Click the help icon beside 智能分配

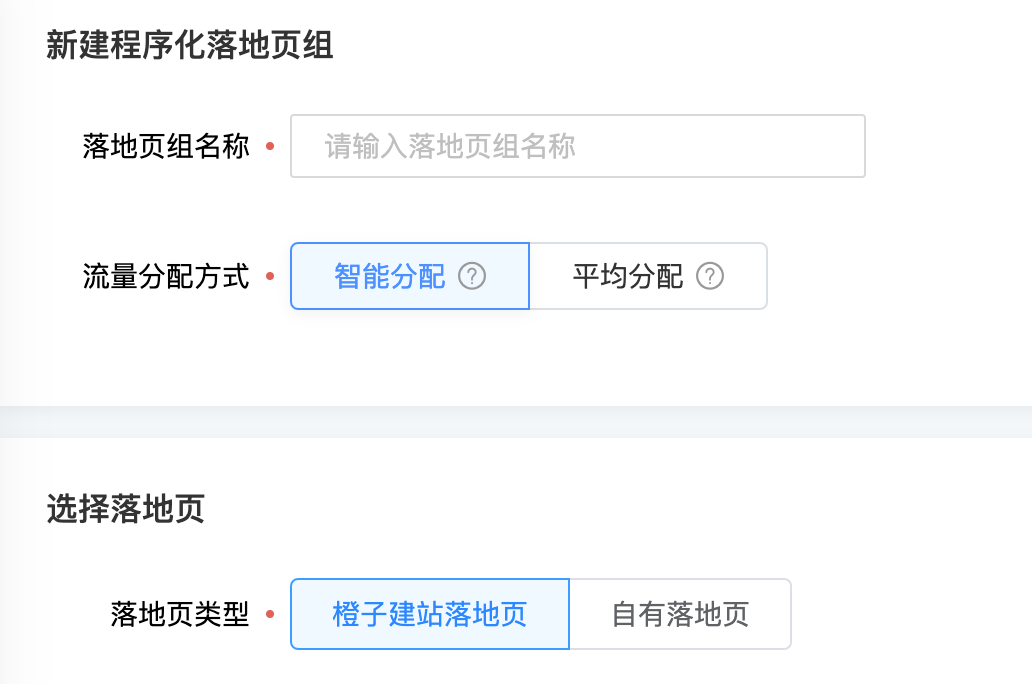click(x=472, y=276)
